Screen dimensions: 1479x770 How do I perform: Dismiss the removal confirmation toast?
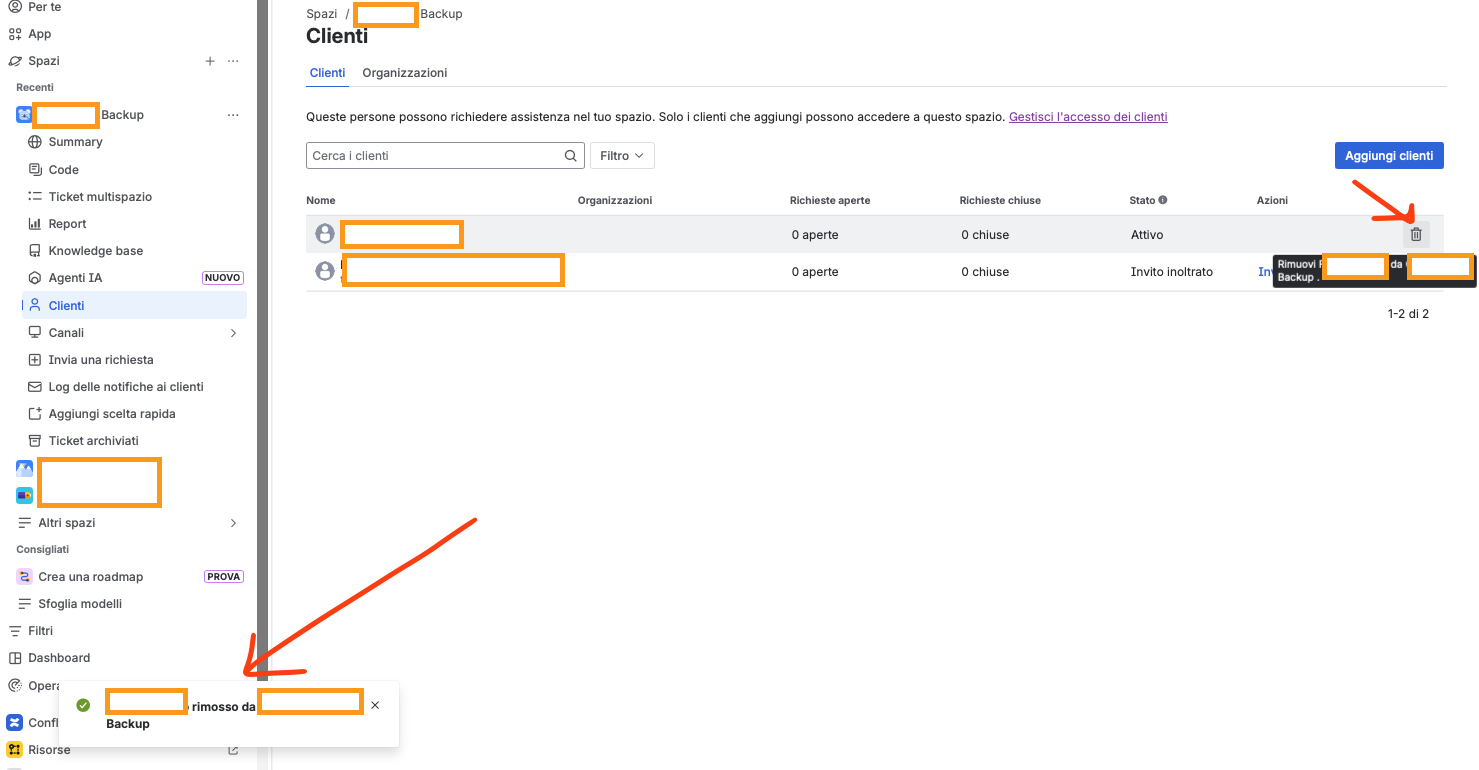pos(375,705)
